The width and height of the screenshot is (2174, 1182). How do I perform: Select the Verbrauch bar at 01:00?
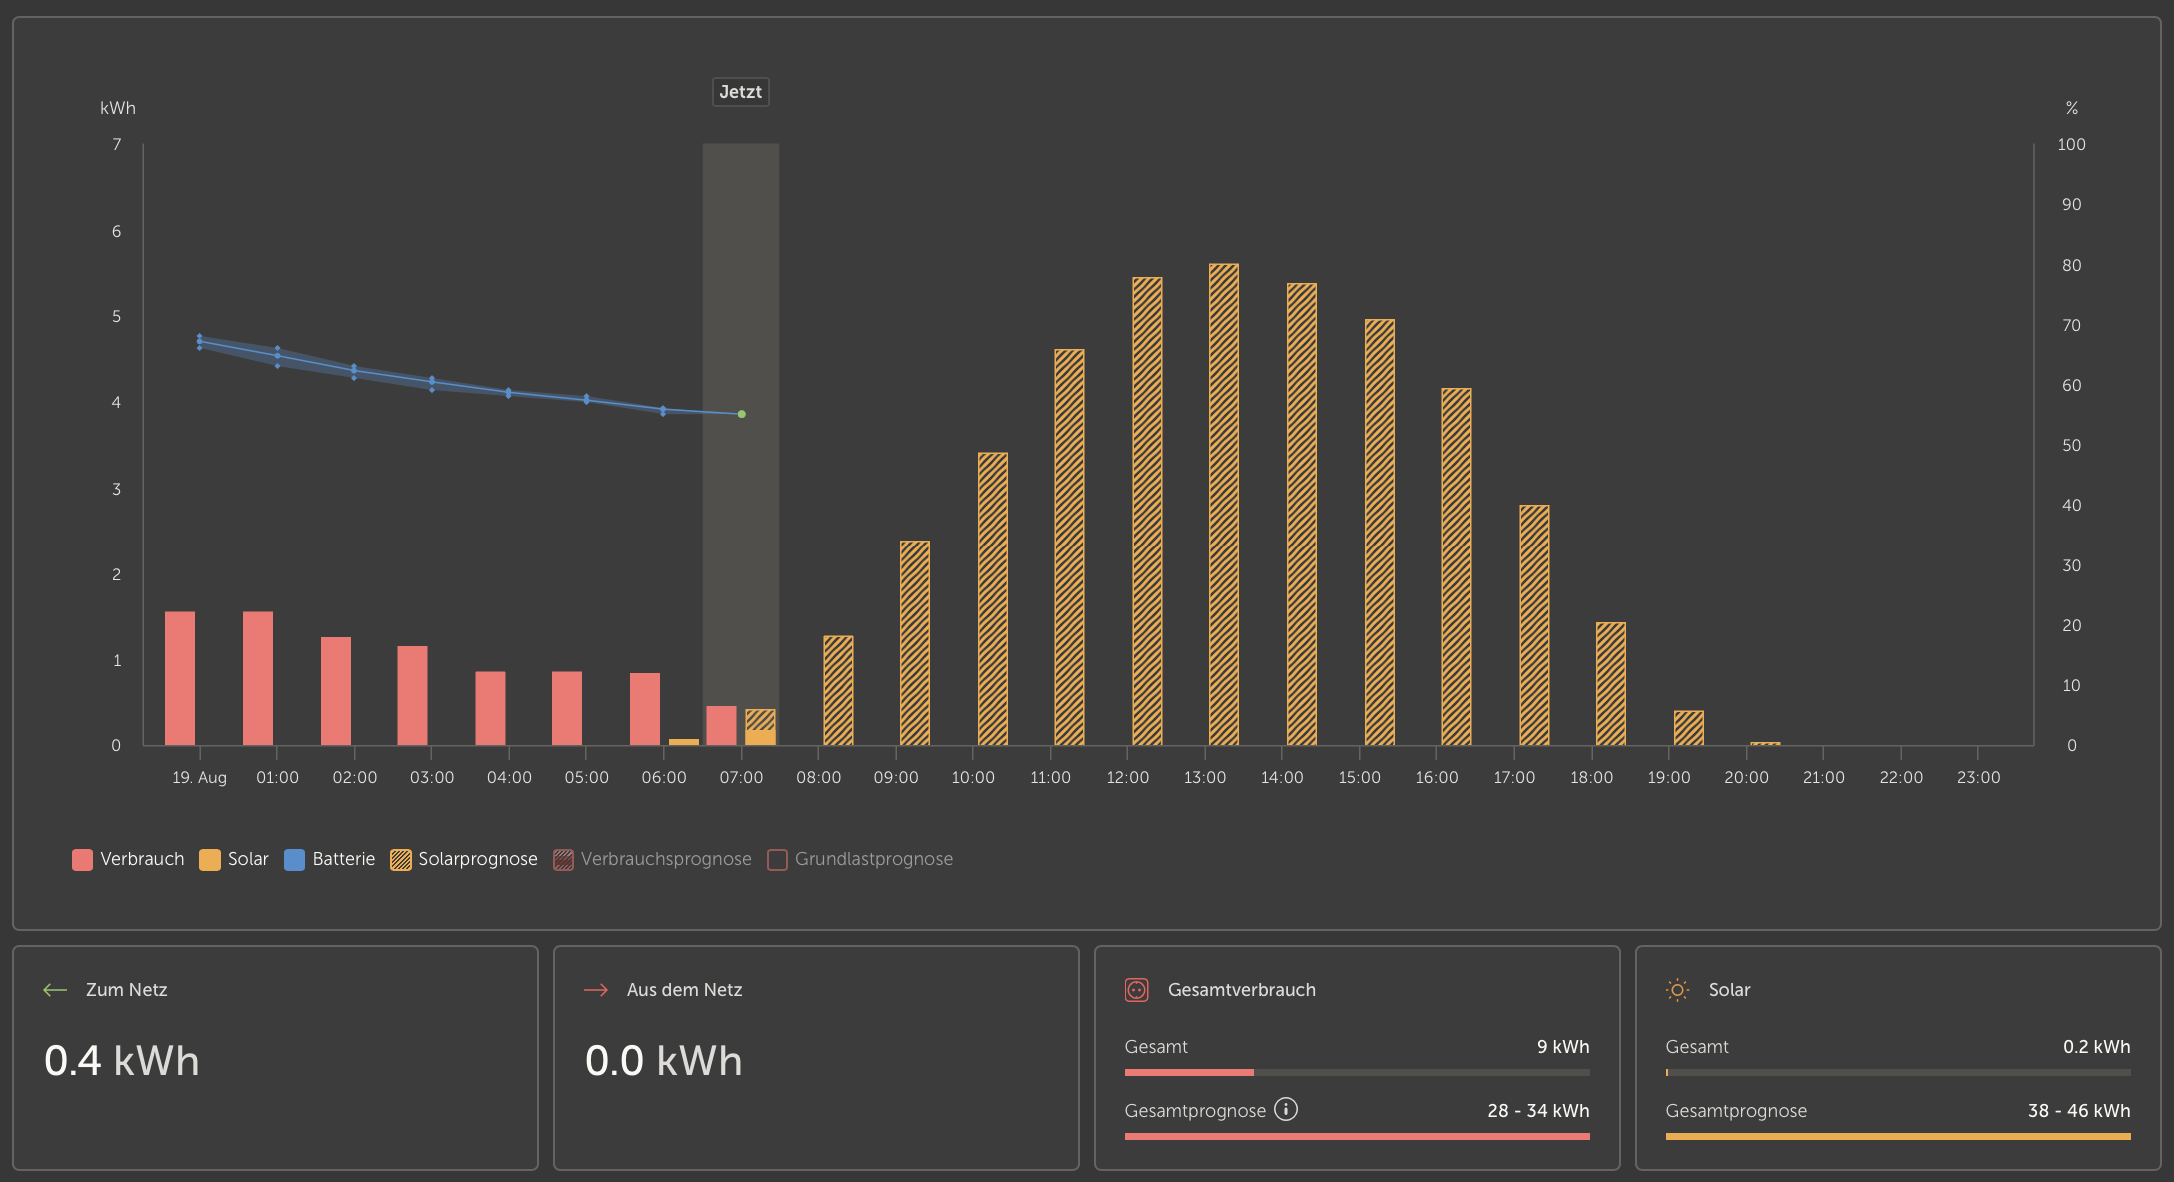tap(258, 678)
